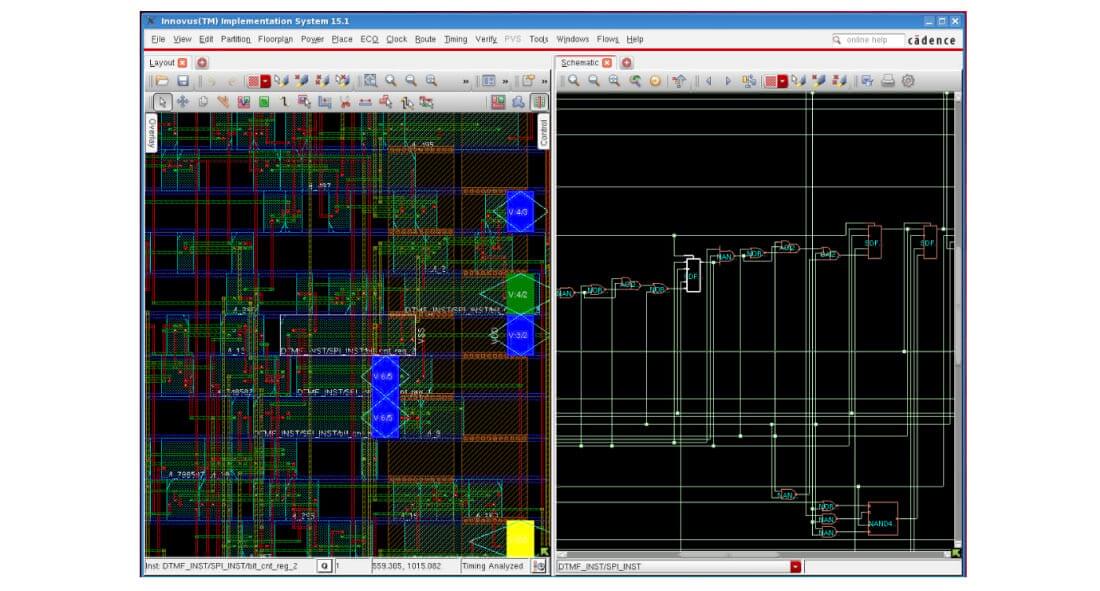Select the blue V:4/3 marker in layout
The width and height of the screenshot is (1100, 591).
pos(520,211)
